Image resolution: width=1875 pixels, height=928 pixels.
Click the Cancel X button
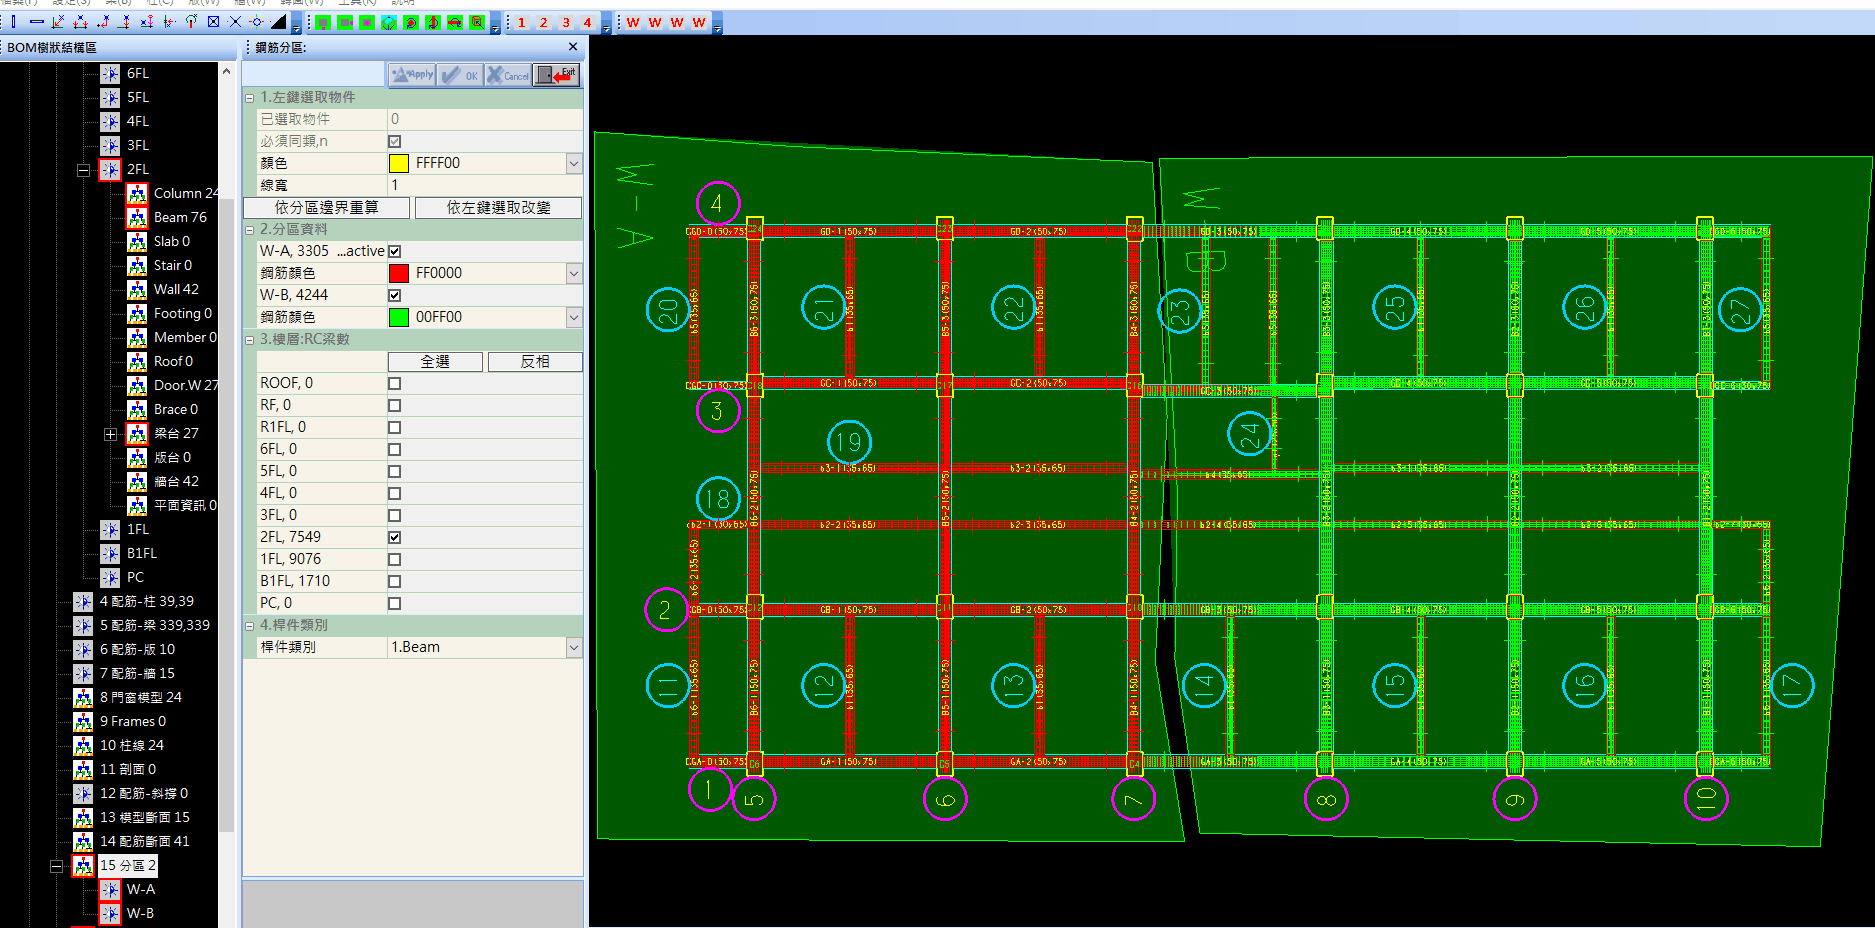point(508,75)
